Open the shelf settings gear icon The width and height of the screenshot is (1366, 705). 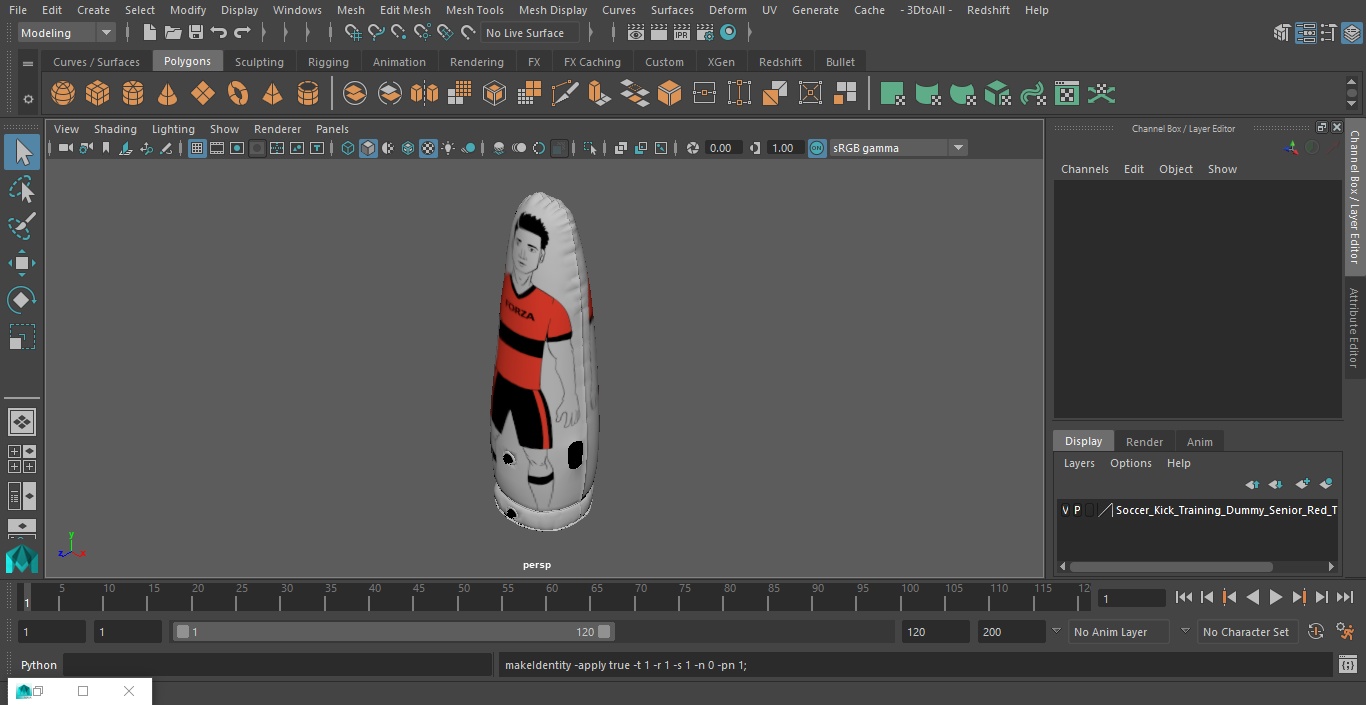(x=28, y=99)
